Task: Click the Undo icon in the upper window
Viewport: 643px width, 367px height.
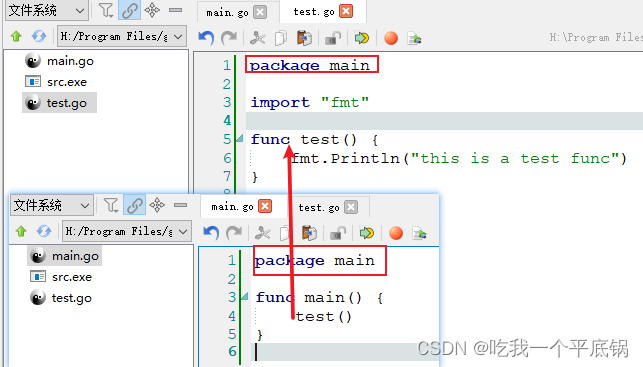Action: pyautogui.click(x=206, y=38)
